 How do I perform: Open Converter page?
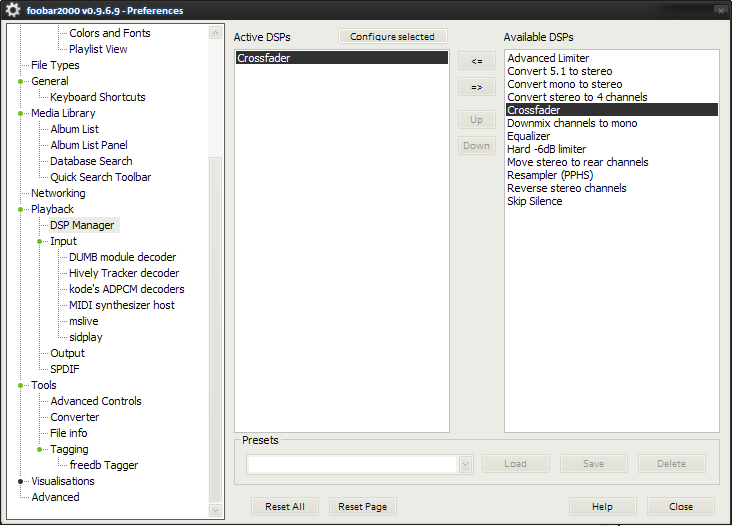click(x=74, y=417)
